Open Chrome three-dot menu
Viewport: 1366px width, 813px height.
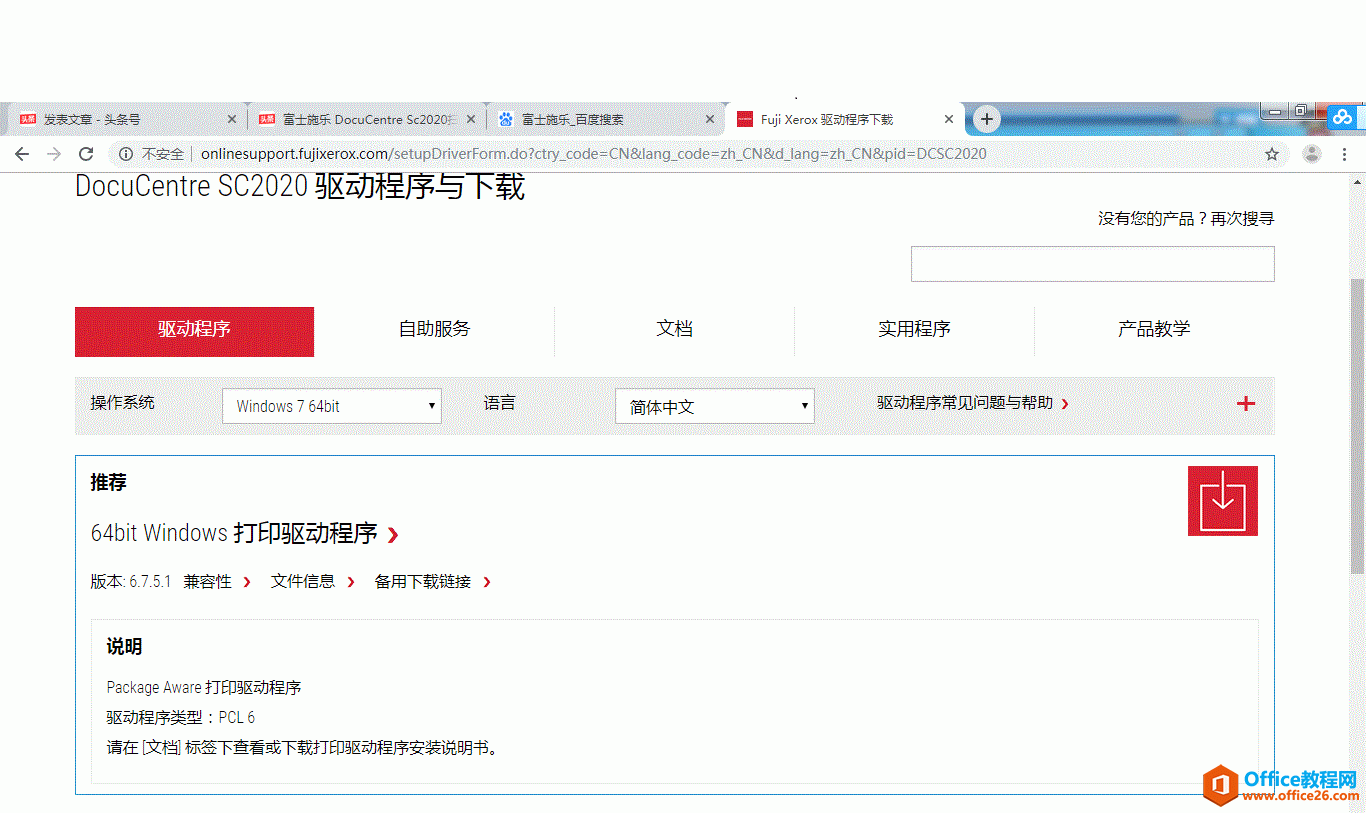tap(1345, 154)
